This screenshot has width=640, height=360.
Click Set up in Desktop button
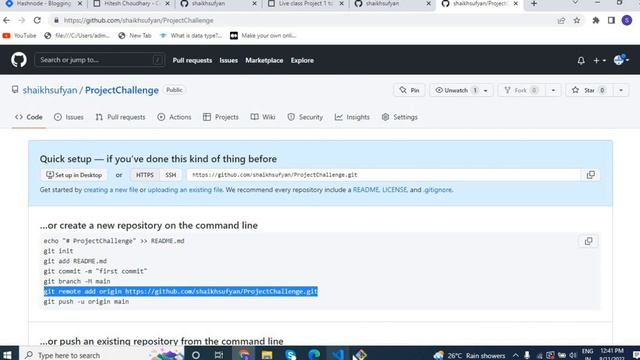(x=74, y=175)
